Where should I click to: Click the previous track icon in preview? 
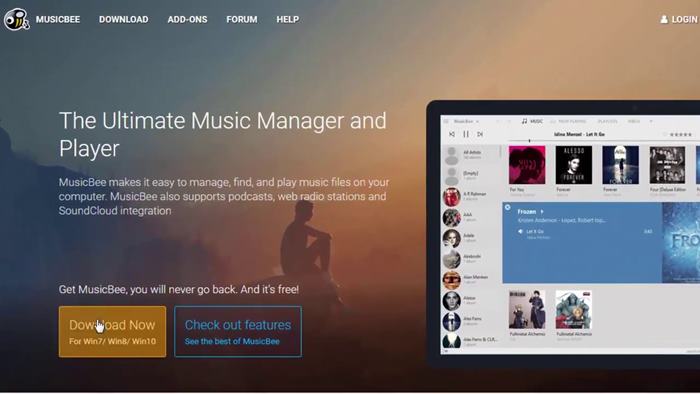(x=452, y=134)
